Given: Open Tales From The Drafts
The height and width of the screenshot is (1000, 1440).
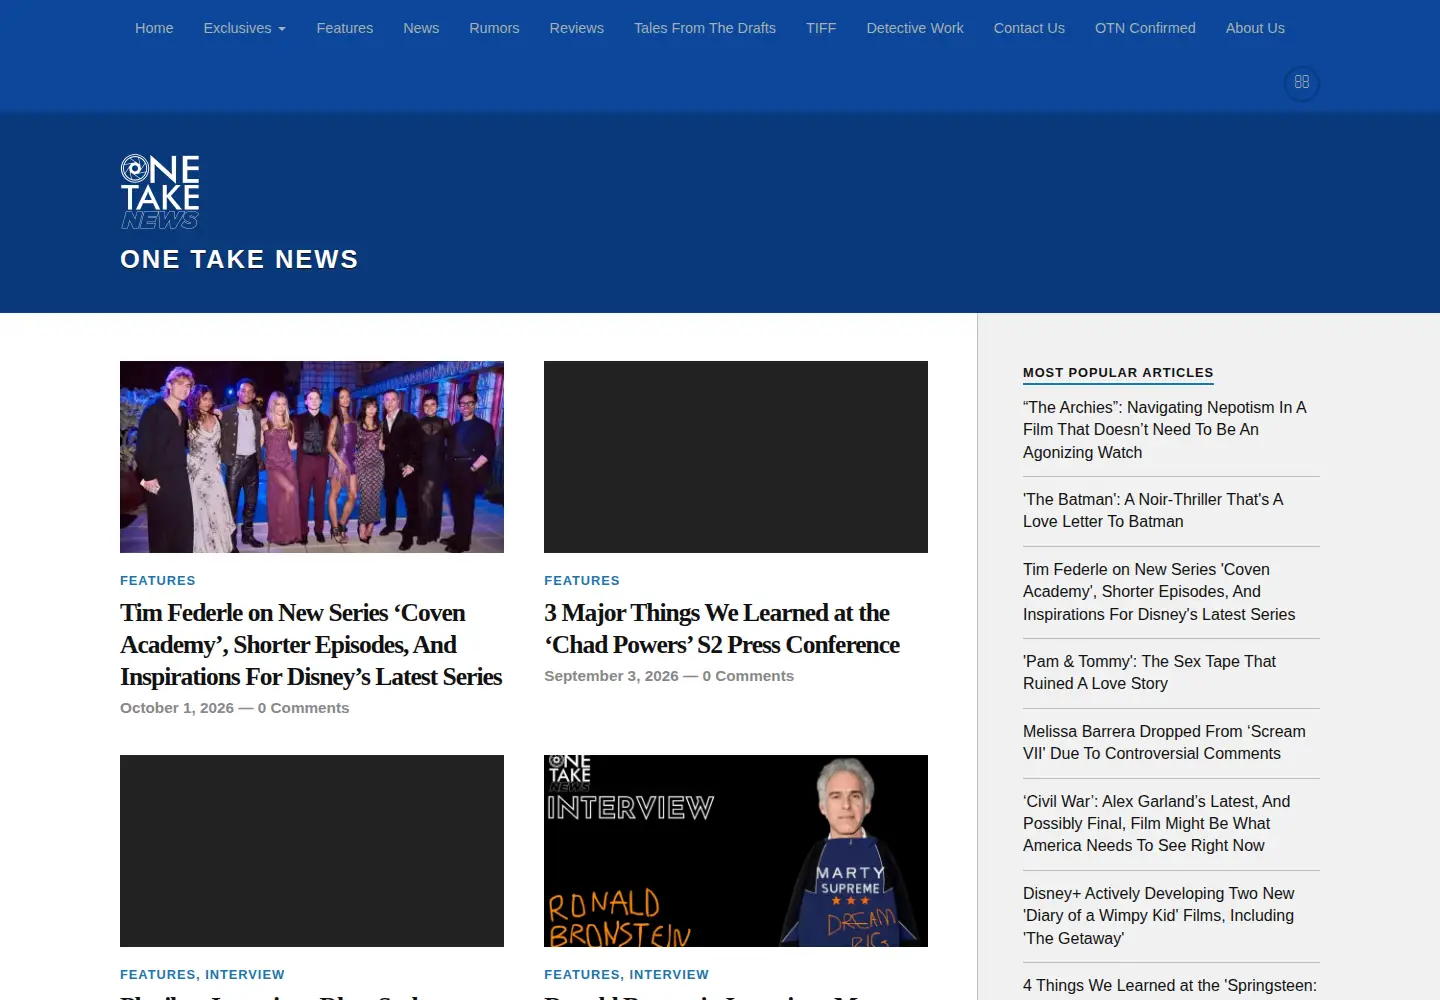Looking at the screenshot, I should (x=705, y=28).
